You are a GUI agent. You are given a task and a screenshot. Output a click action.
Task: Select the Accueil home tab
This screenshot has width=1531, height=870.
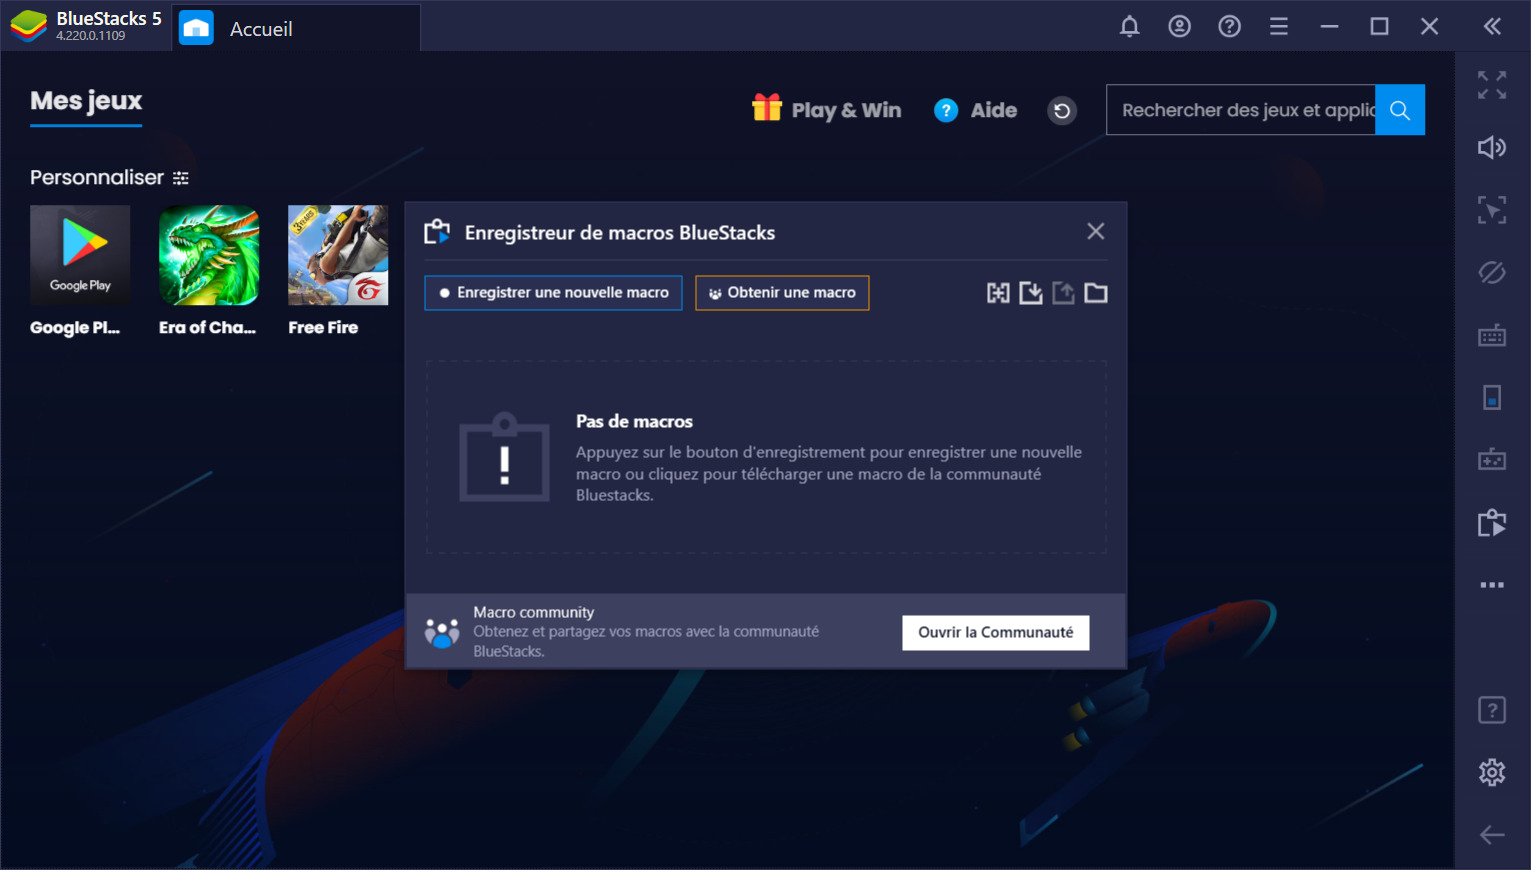[x=297, y=28]
